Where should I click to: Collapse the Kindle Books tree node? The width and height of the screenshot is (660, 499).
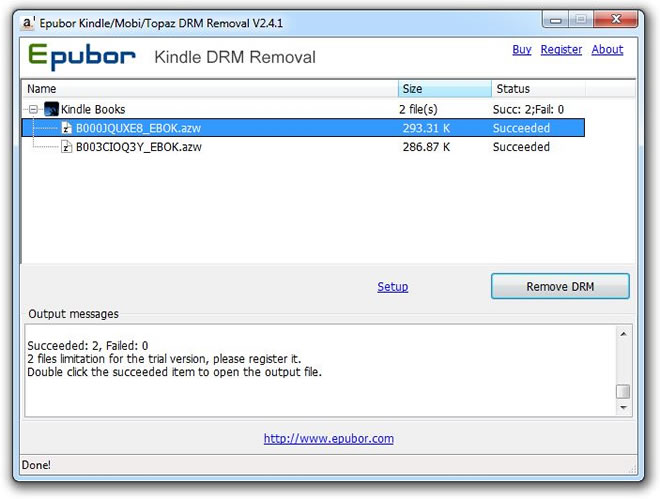tap(33, 110)
